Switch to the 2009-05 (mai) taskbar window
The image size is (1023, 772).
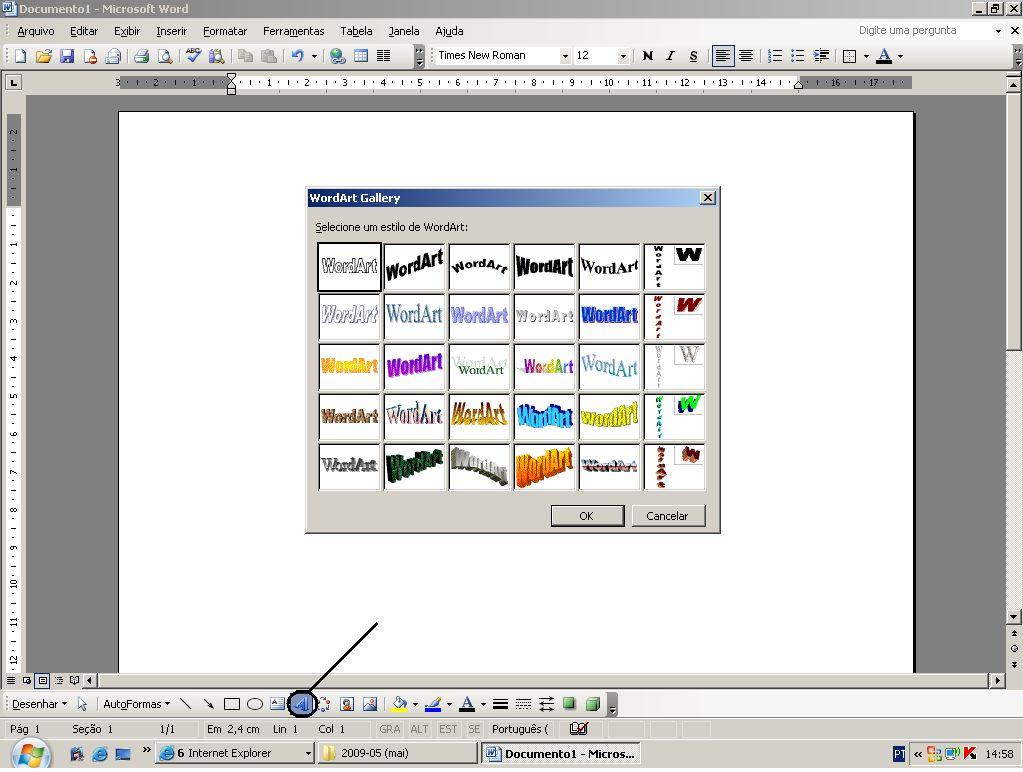pos(398,753)
